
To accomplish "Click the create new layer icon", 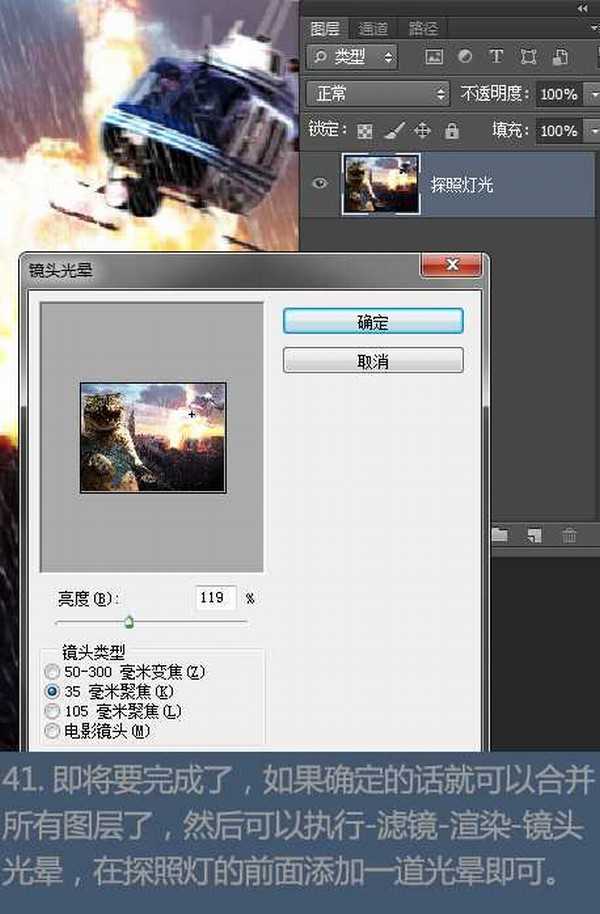I will pos(535,536).
